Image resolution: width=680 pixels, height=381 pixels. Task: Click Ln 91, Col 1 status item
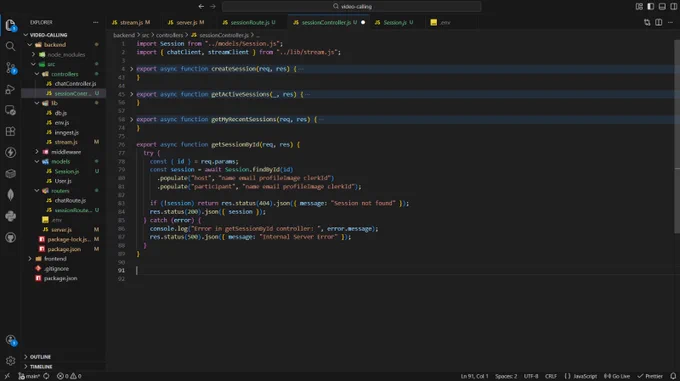(474, 376)
